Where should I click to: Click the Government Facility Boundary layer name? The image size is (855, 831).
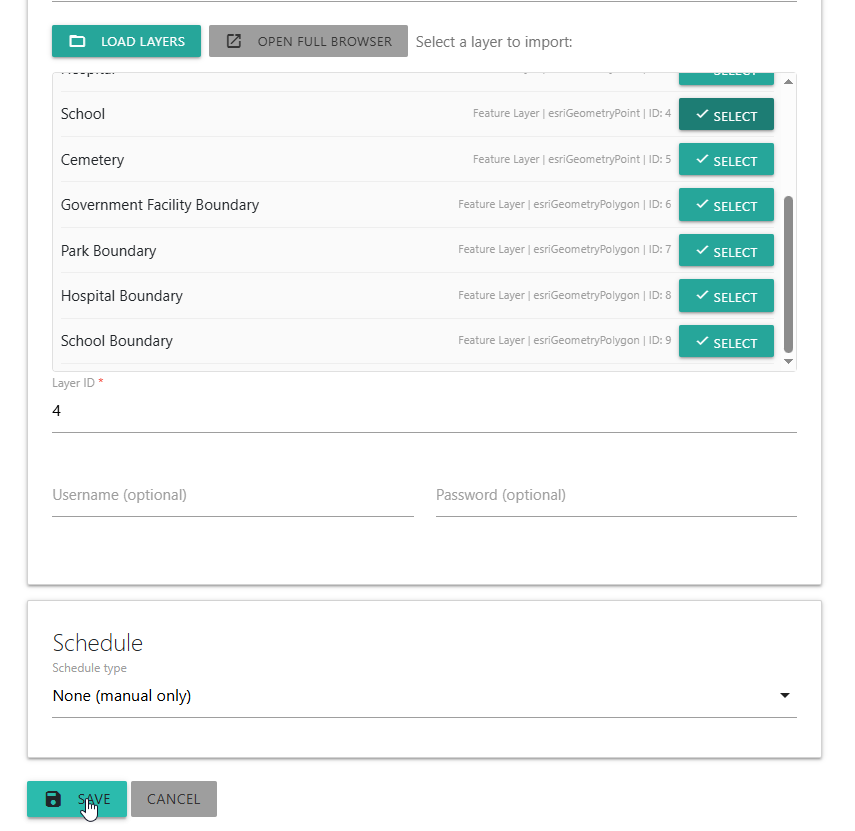tap(160, 205)
